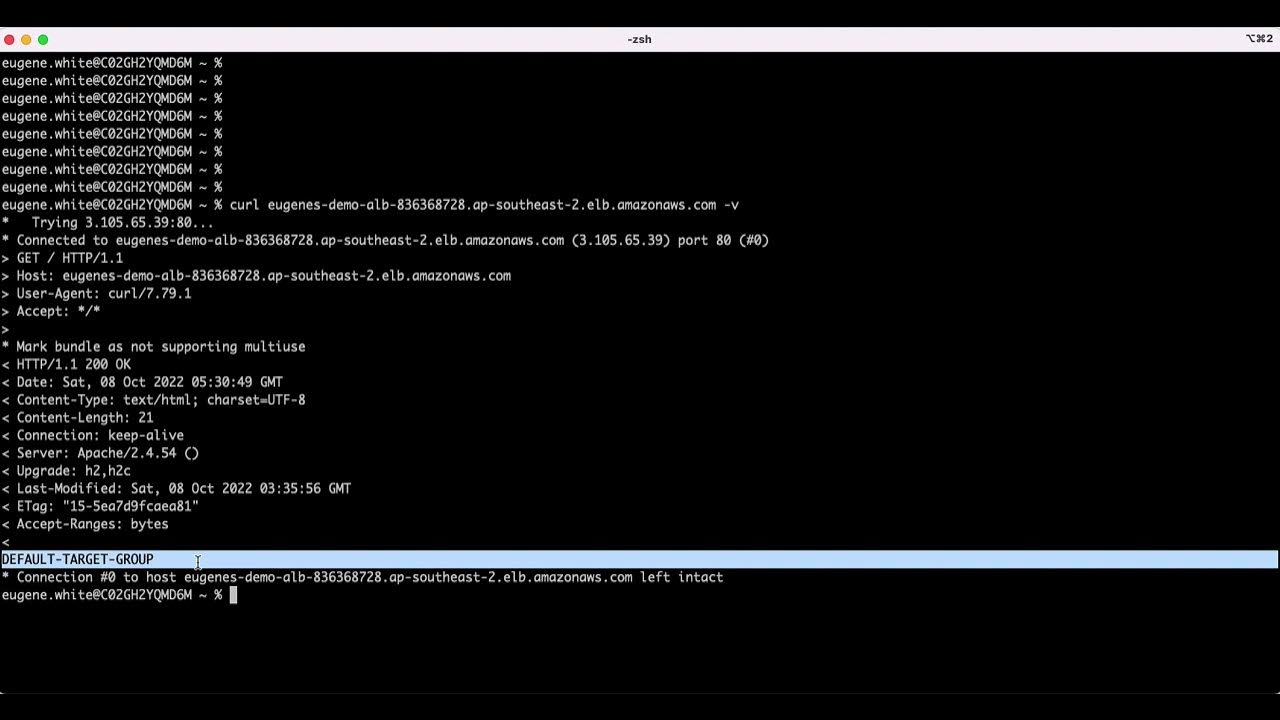Viewport: 1280px width, 720px height.
Task: Click the 'Server: Apache/2.4.54 ()' line
Action: pyautogui.click(x=100, y=453)
